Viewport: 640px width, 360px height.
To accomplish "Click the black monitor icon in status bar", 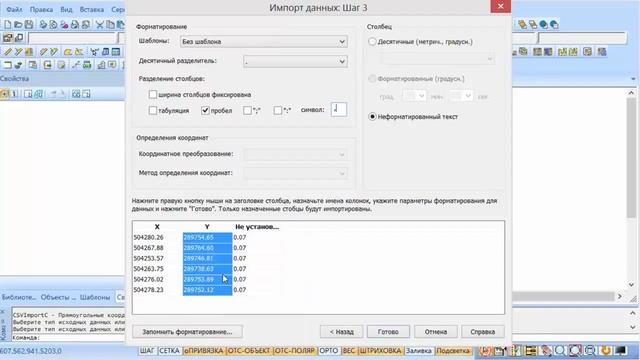I will click(621, 350).
